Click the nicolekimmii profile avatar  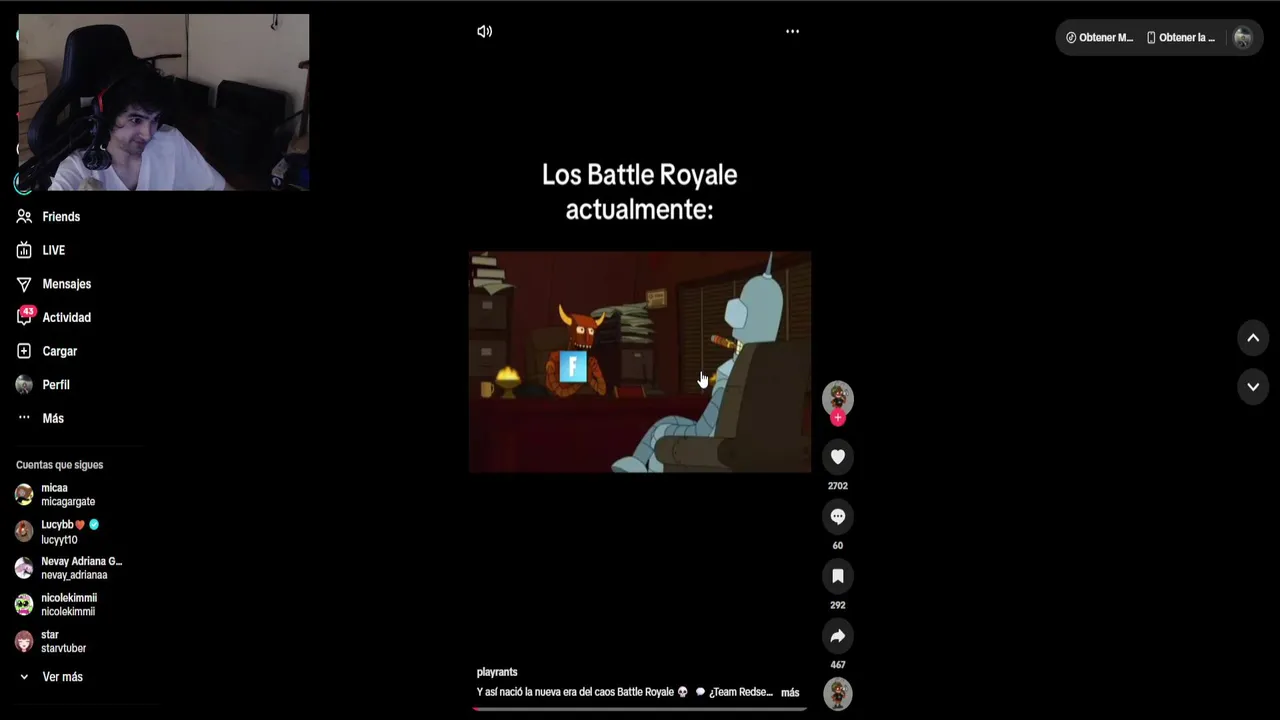(x=24, y=605)
